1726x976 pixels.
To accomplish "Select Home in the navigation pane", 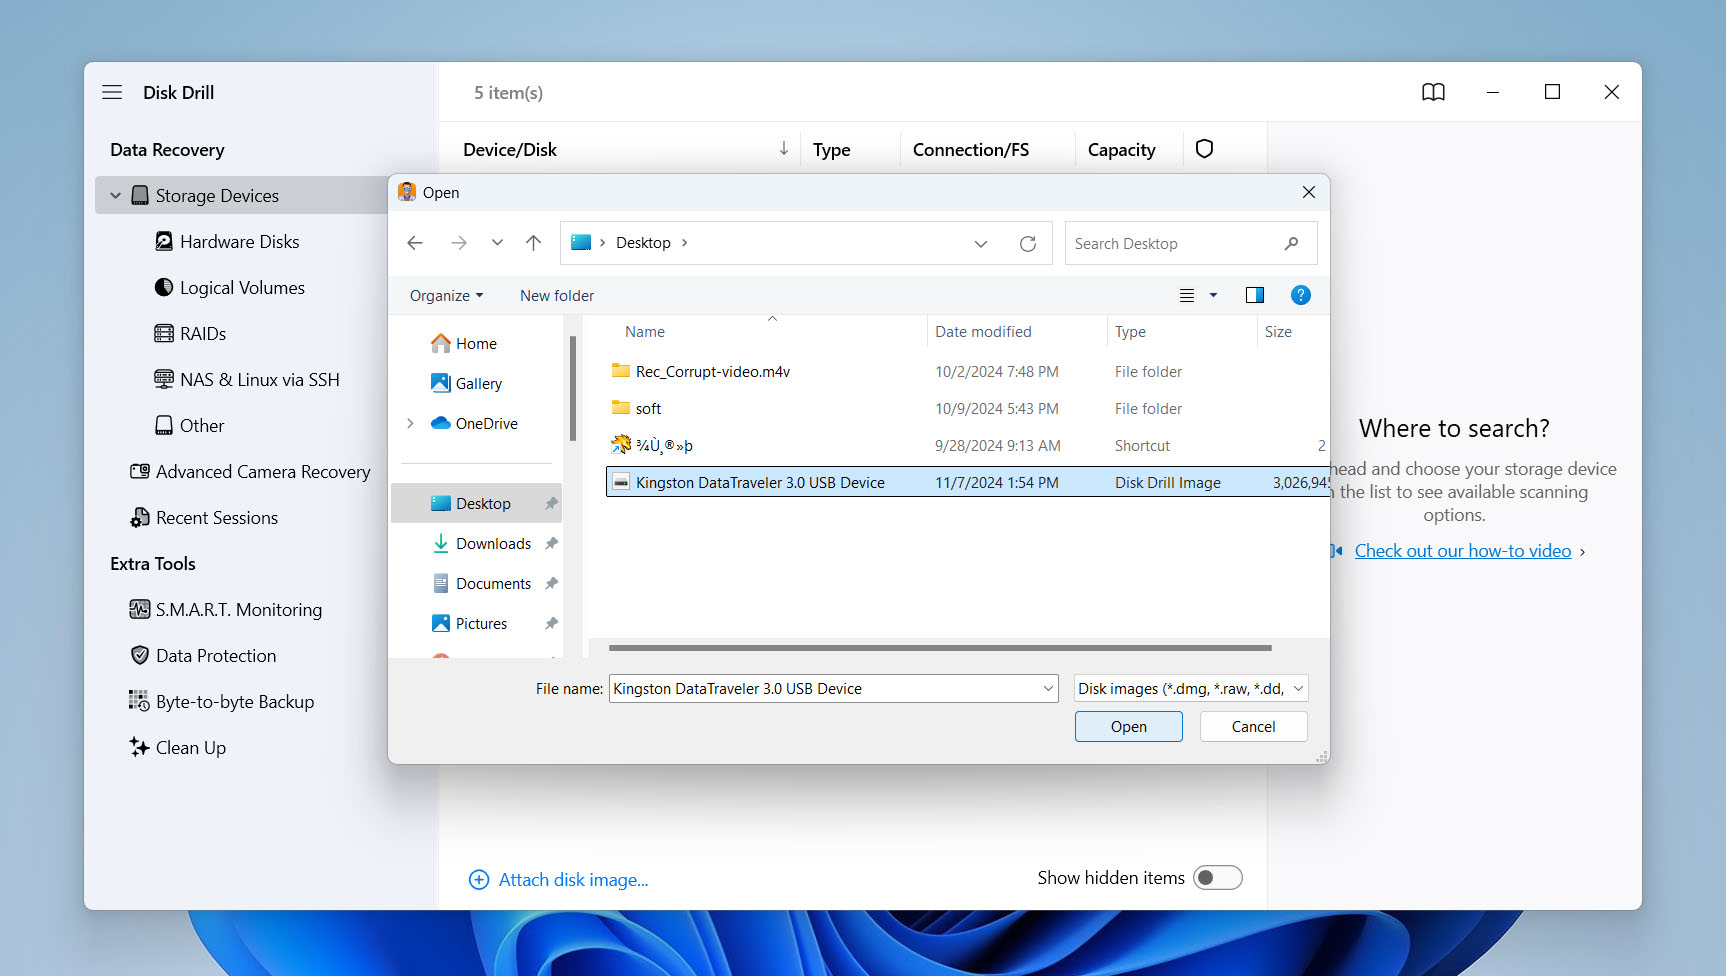I will 476,343.
